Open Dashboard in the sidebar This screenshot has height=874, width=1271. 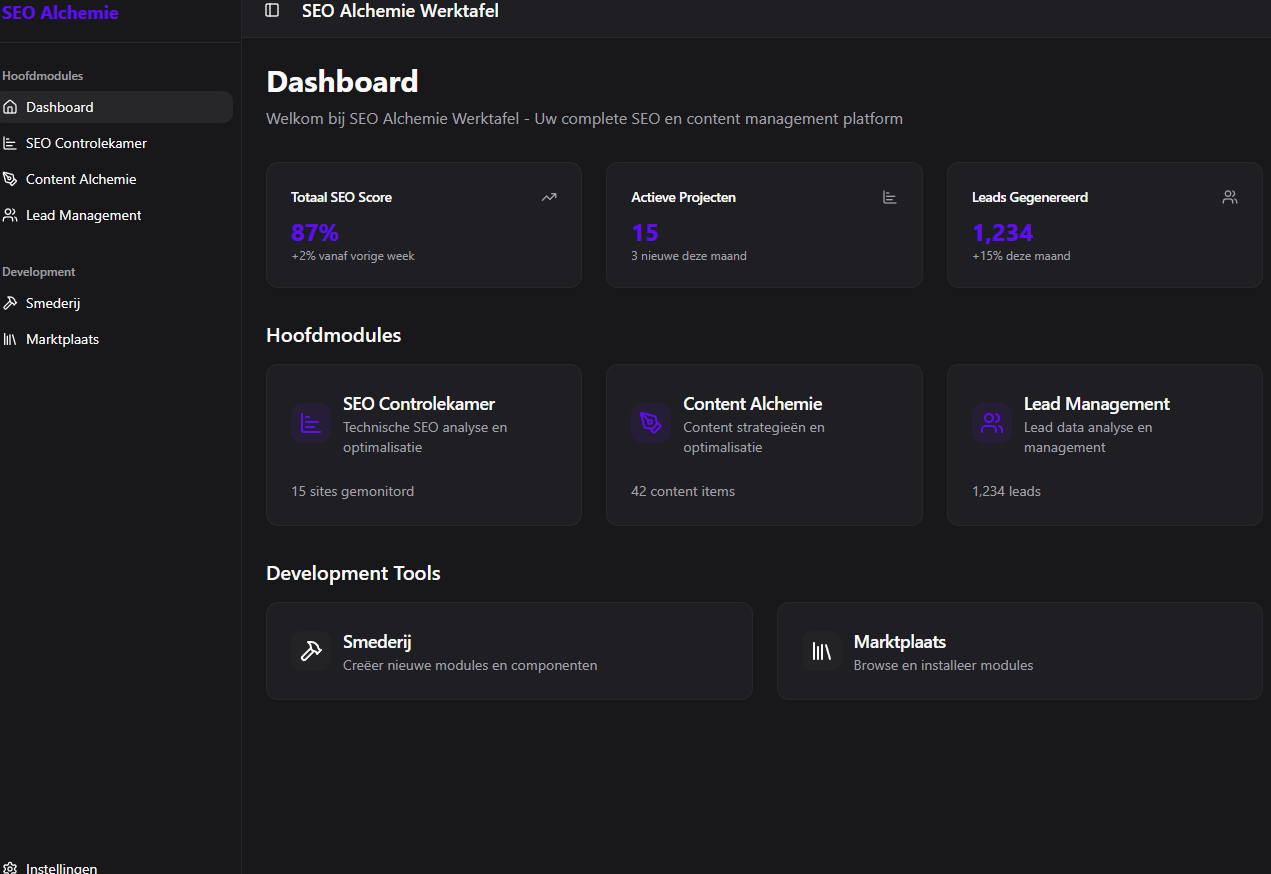pos(60,107)
